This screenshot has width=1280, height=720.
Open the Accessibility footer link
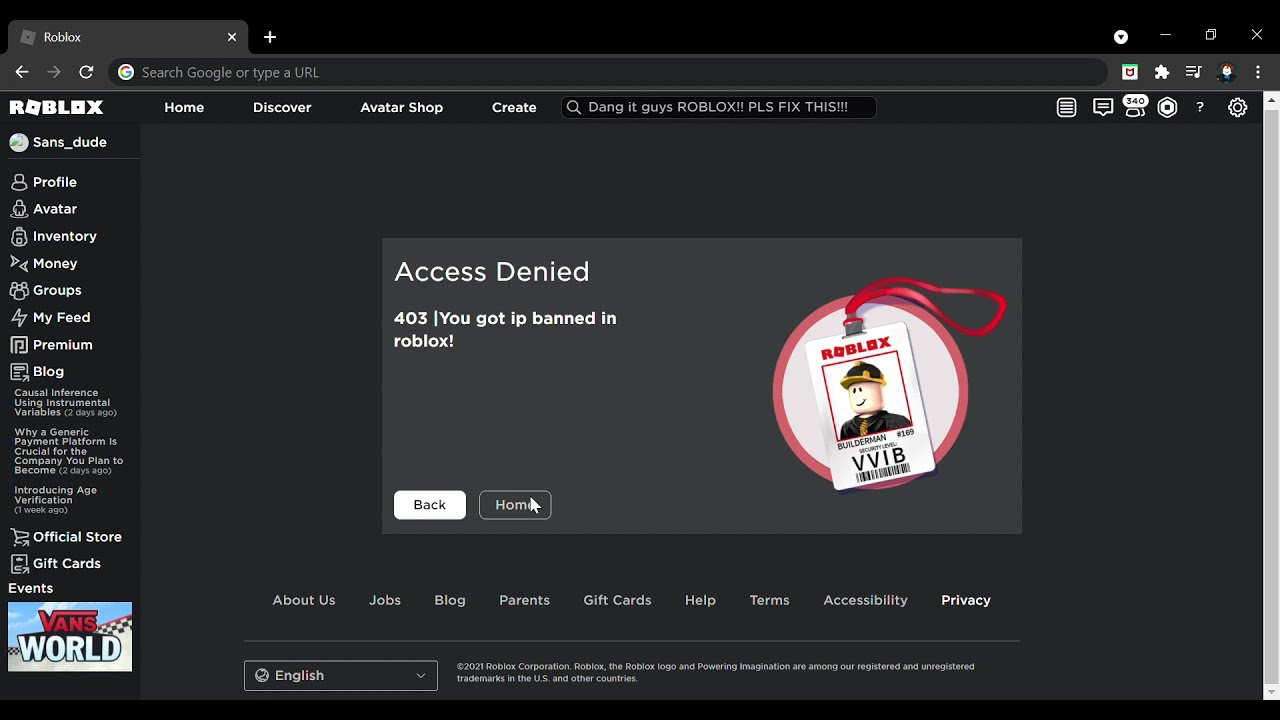[866, 600]
